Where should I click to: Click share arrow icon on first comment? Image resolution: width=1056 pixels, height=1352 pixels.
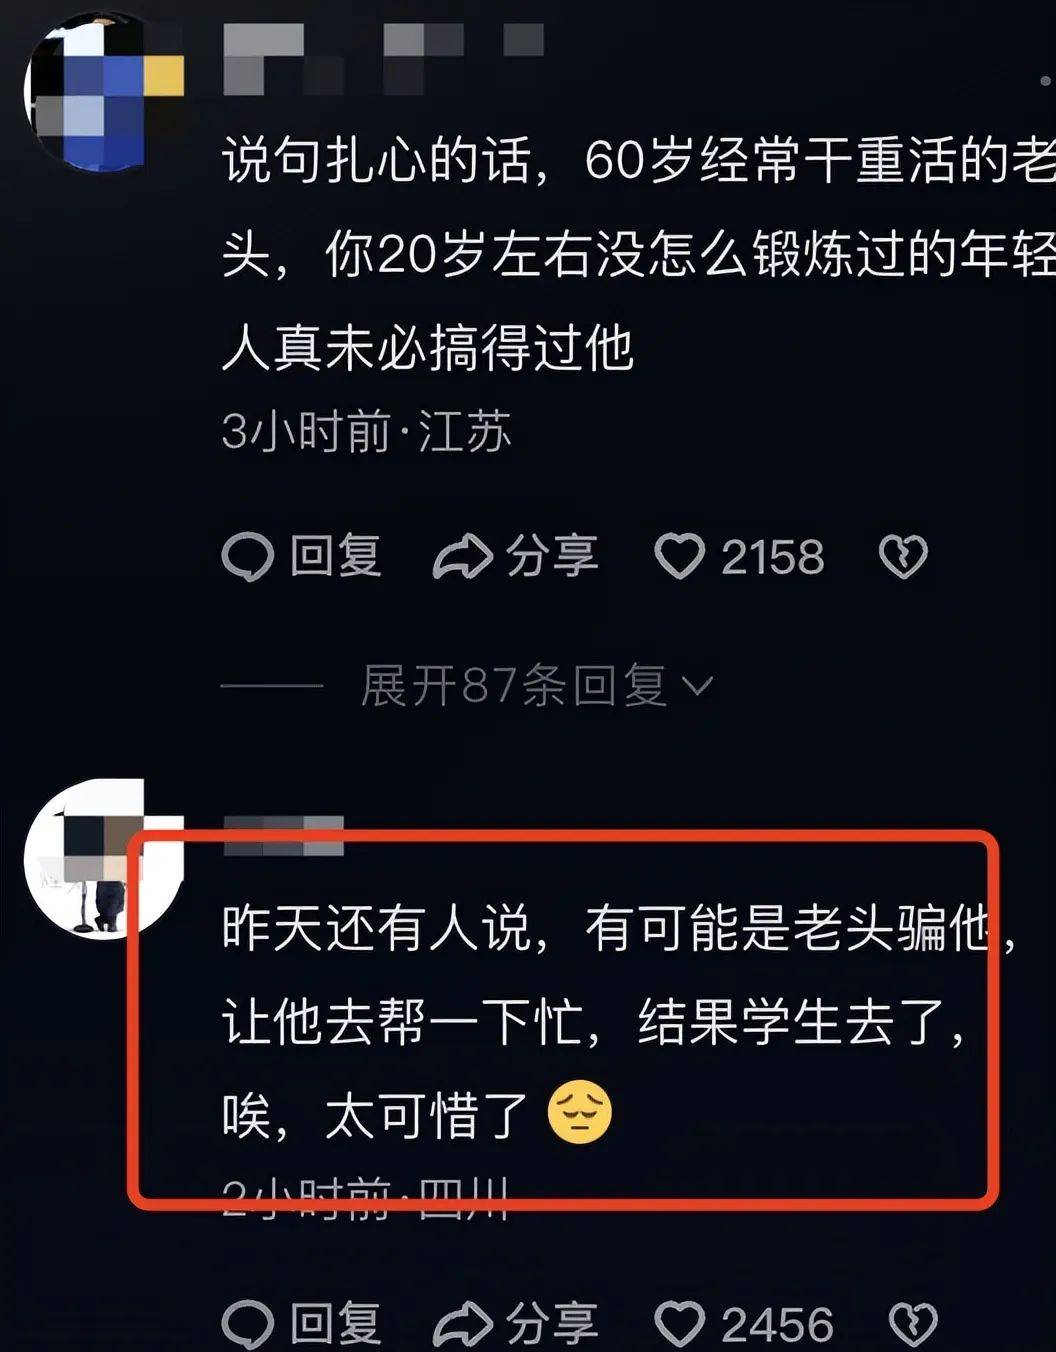tap(462, 557)
